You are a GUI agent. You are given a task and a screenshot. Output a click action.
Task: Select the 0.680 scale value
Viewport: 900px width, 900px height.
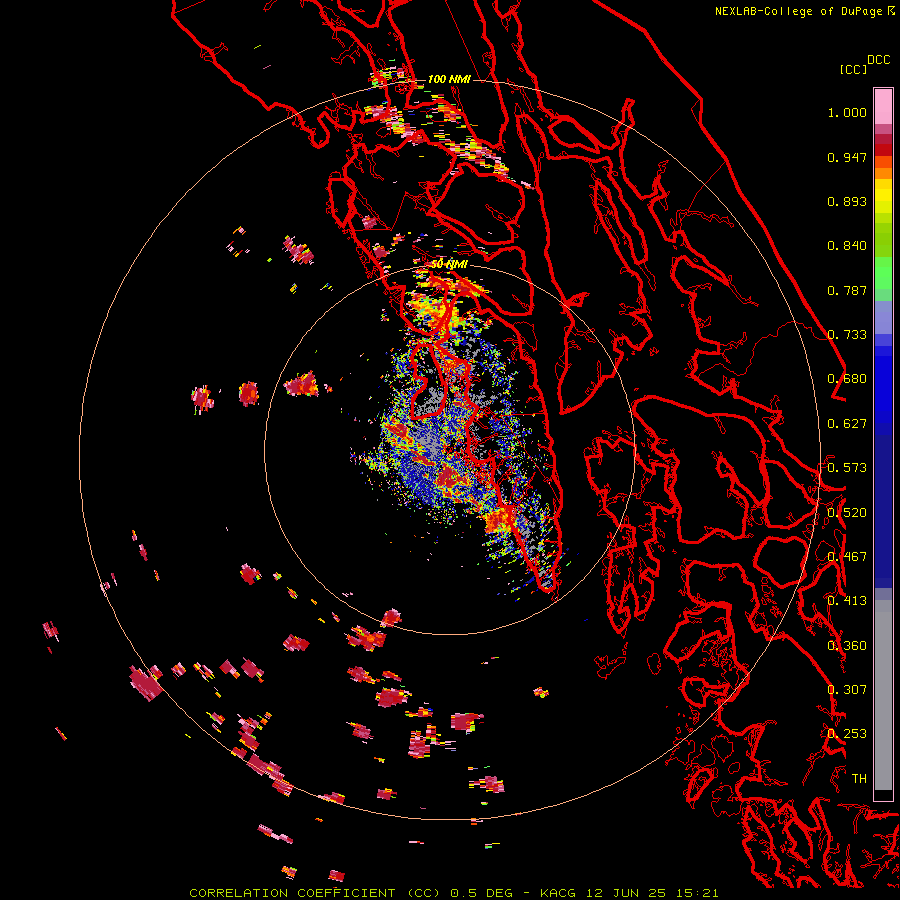point(847,379)
